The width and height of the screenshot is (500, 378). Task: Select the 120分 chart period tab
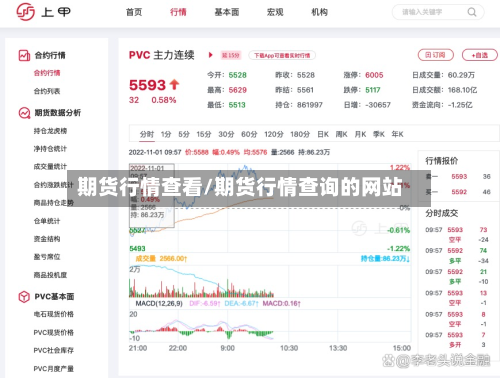pyautogui.click(x=274, y=134)
